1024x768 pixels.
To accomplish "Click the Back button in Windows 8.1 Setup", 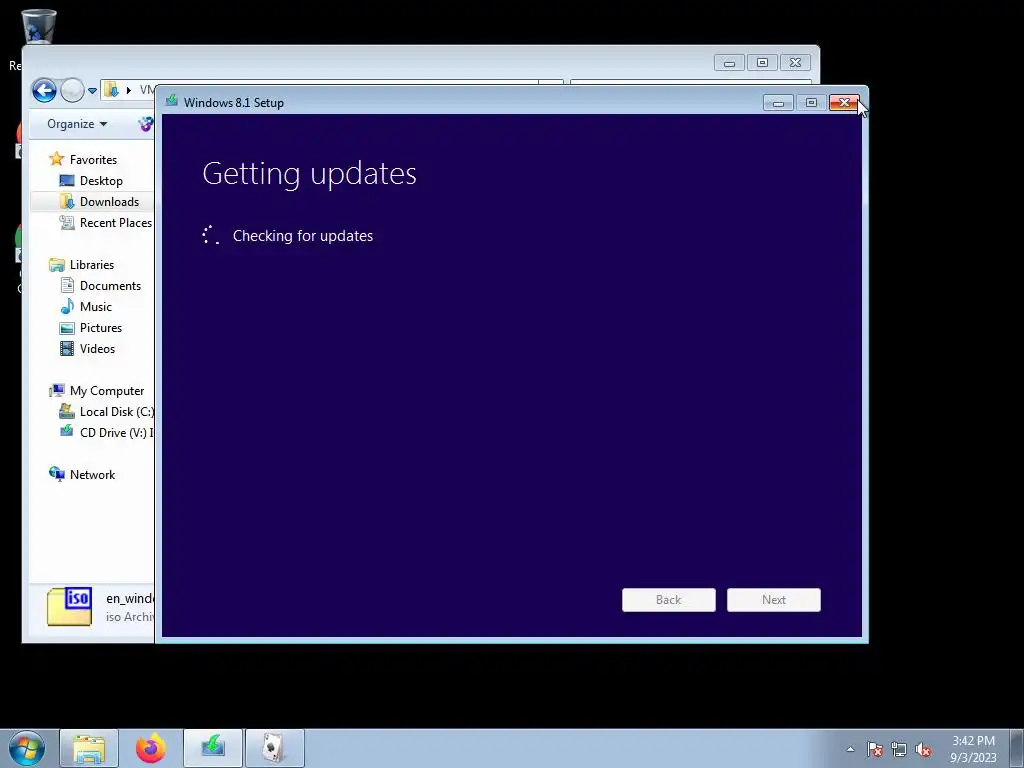I will tap(668, 600).
